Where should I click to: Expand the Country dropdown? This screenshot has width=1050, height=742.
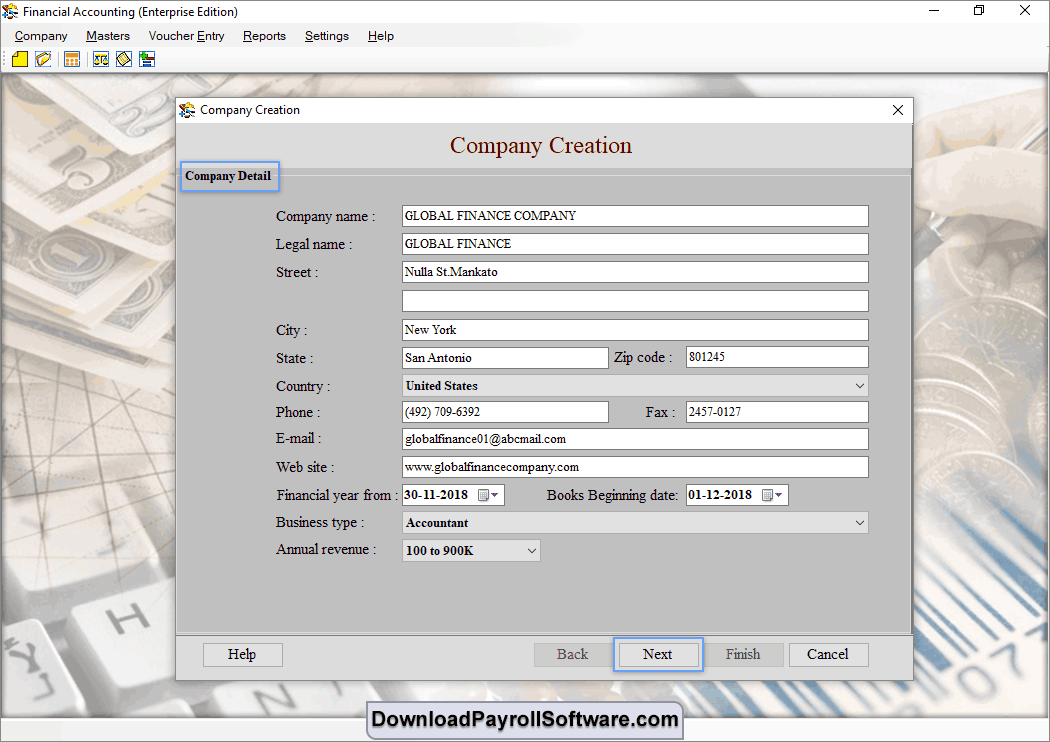coord(859,386)
